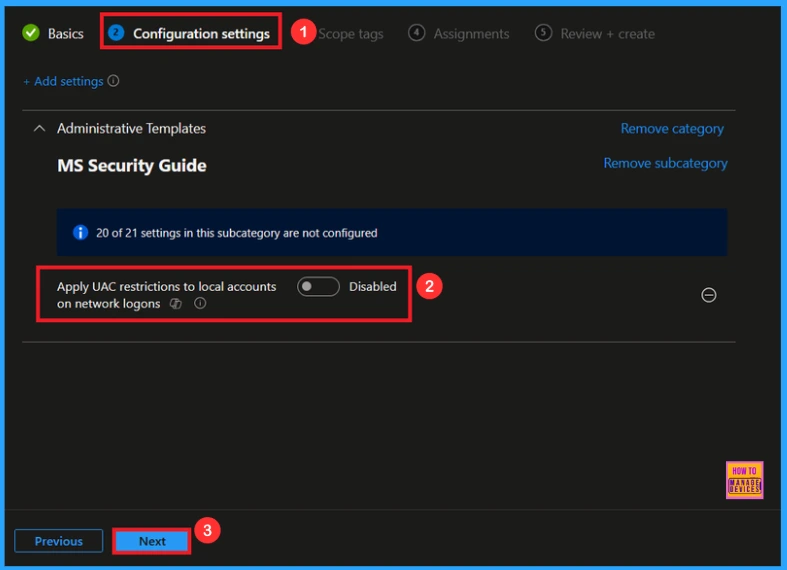Click Remove category link

point(672,129)
